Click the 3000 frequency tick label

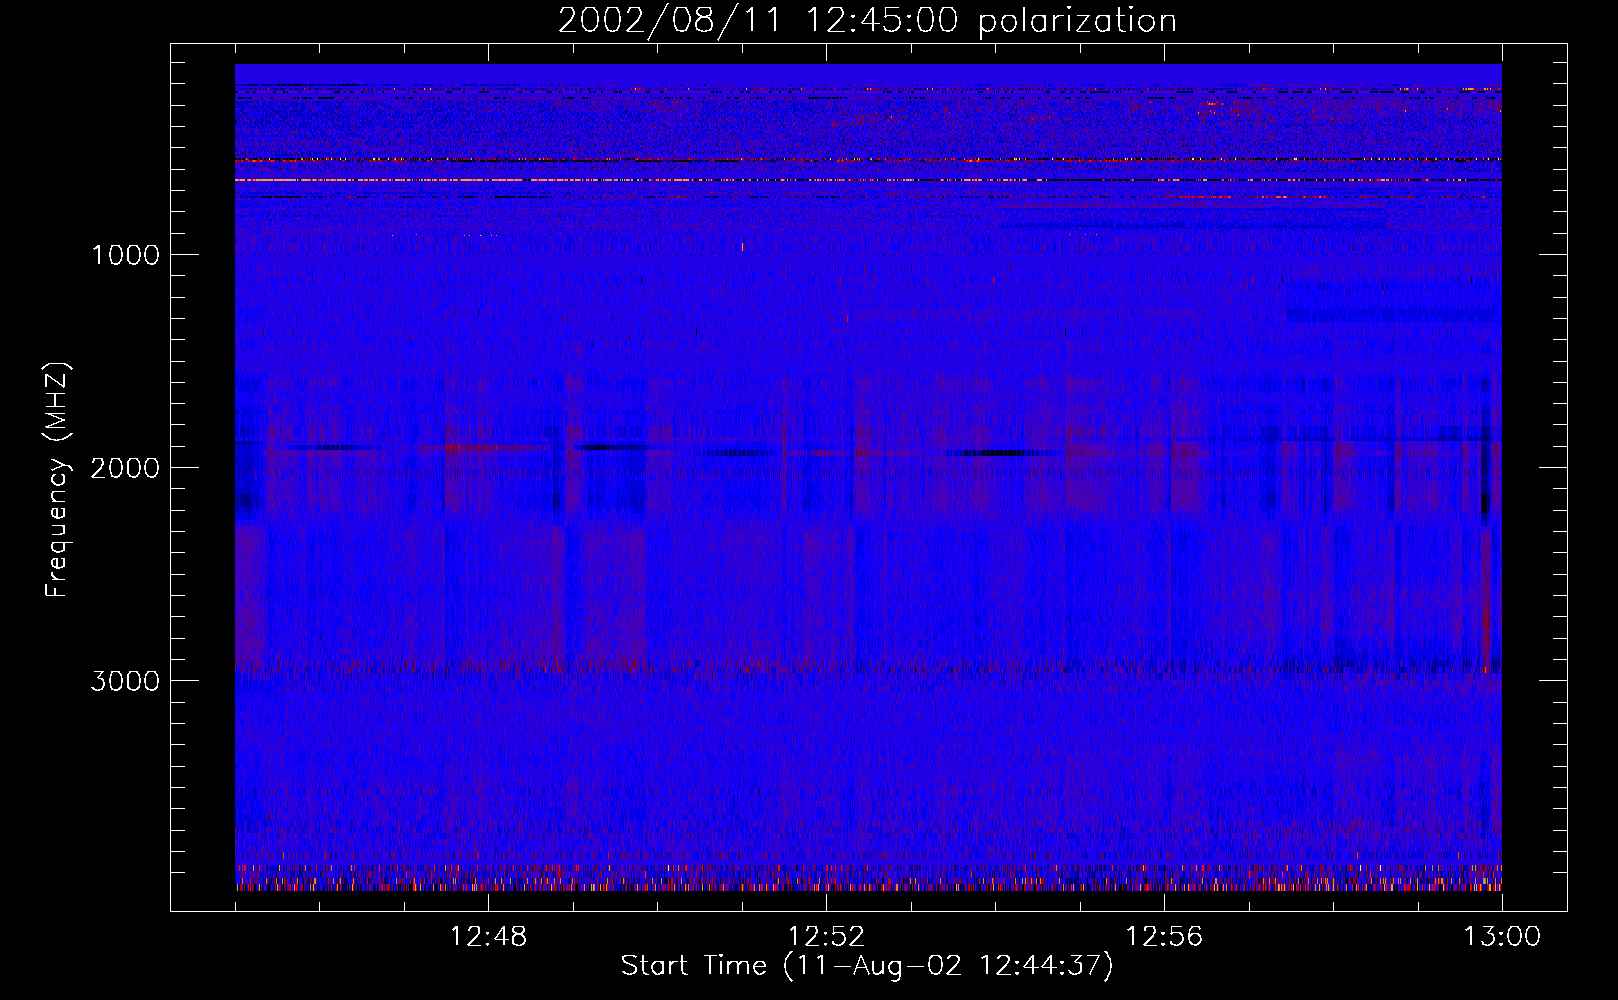[125, 681]
